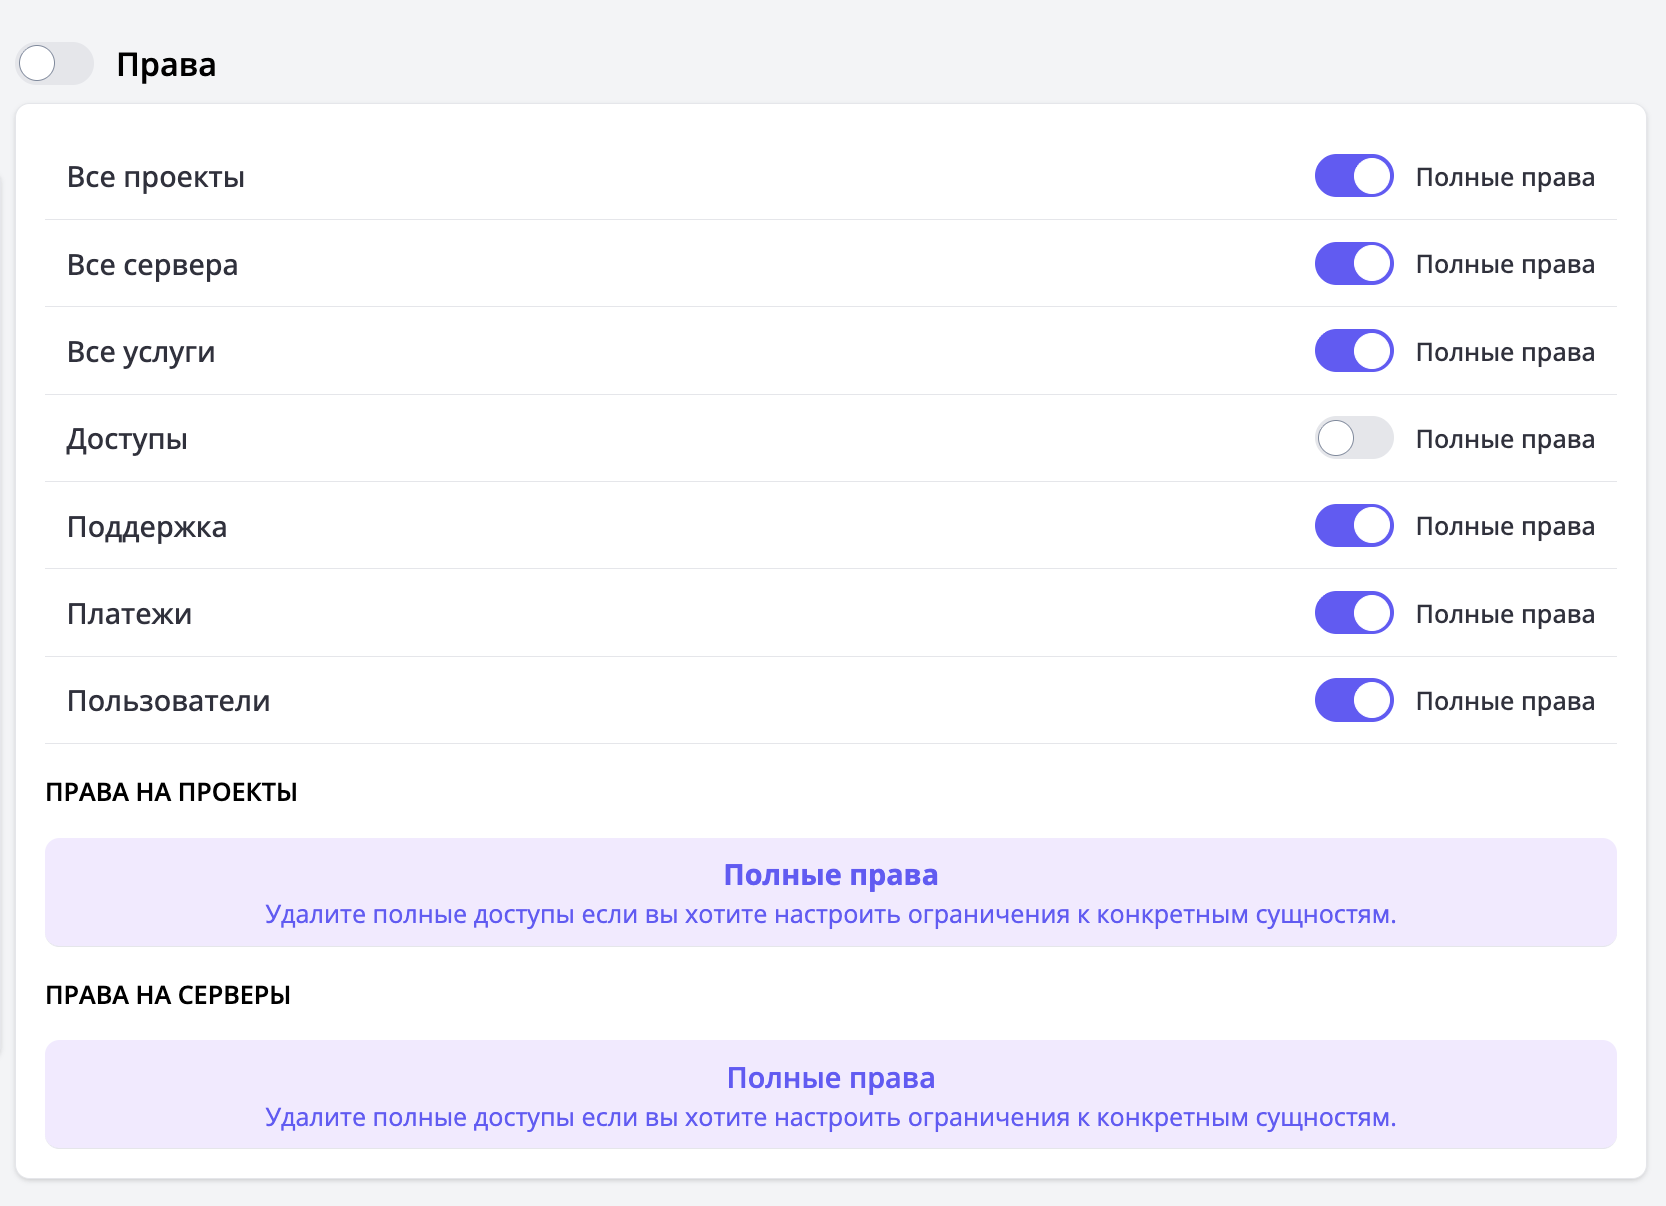
Task: Click "Полные права" text beside Платежи switch
Action: (1504, 614)
